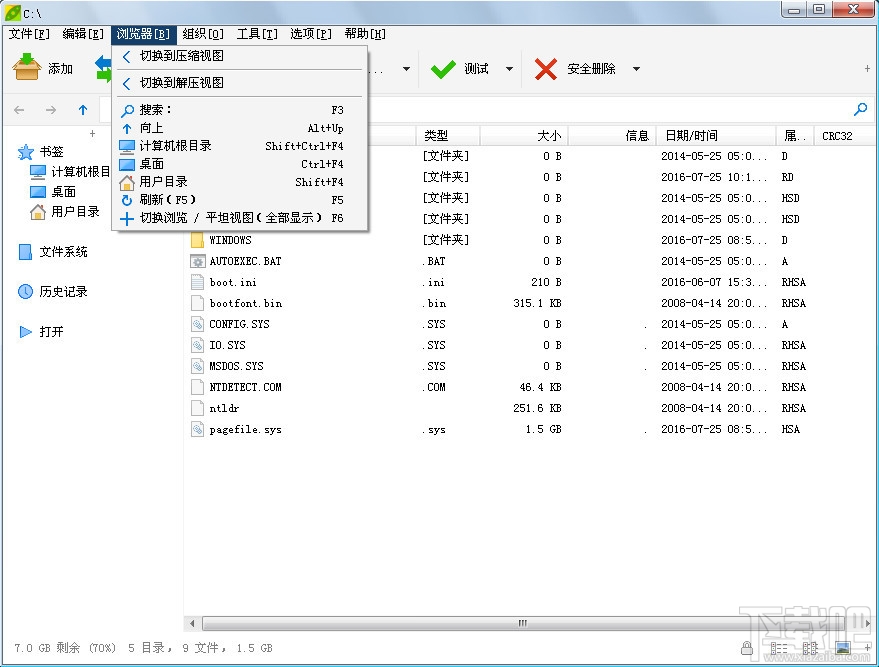Screen dimensions: 879x667
Task: Click the plus icon above bookmarks
Action: coord(92,133)
